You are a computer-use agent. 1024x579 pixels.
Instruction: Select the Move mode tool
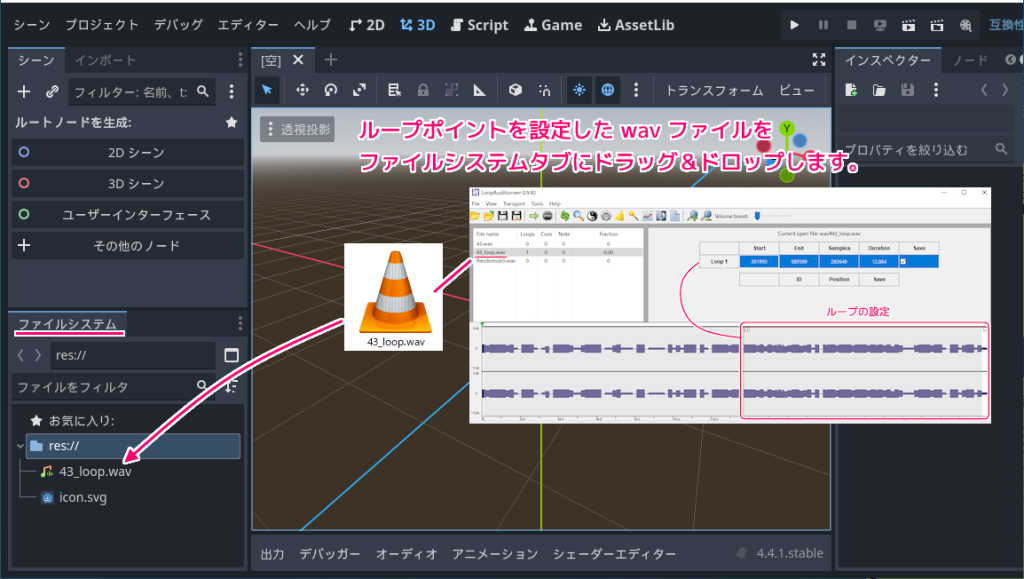click(301, 90)
